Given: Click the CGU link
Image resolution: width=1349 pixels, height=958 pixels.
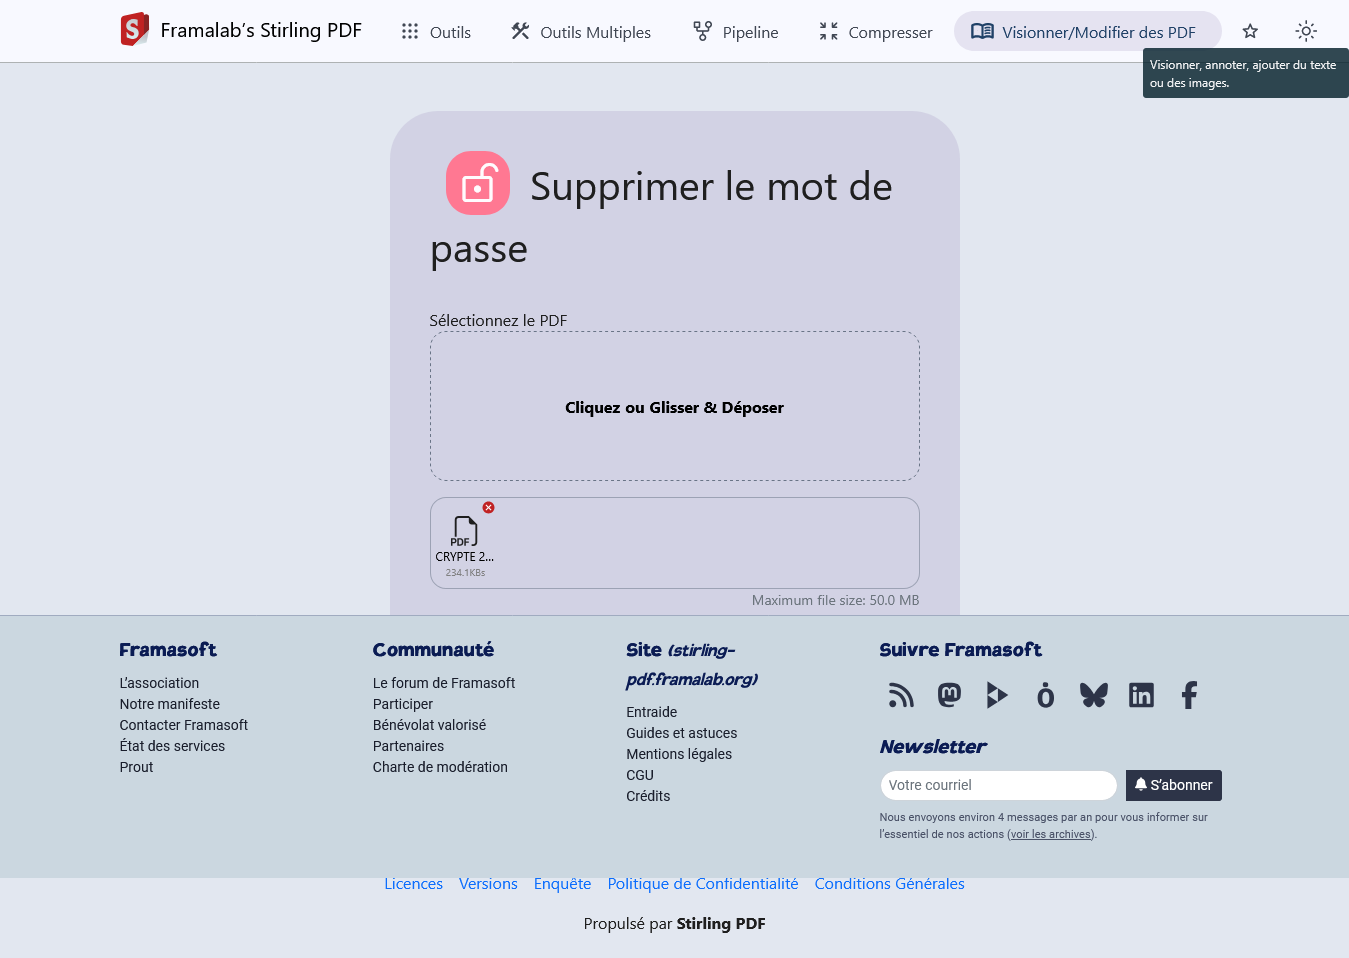Looking at the screenshot, I should coord(640,775).
